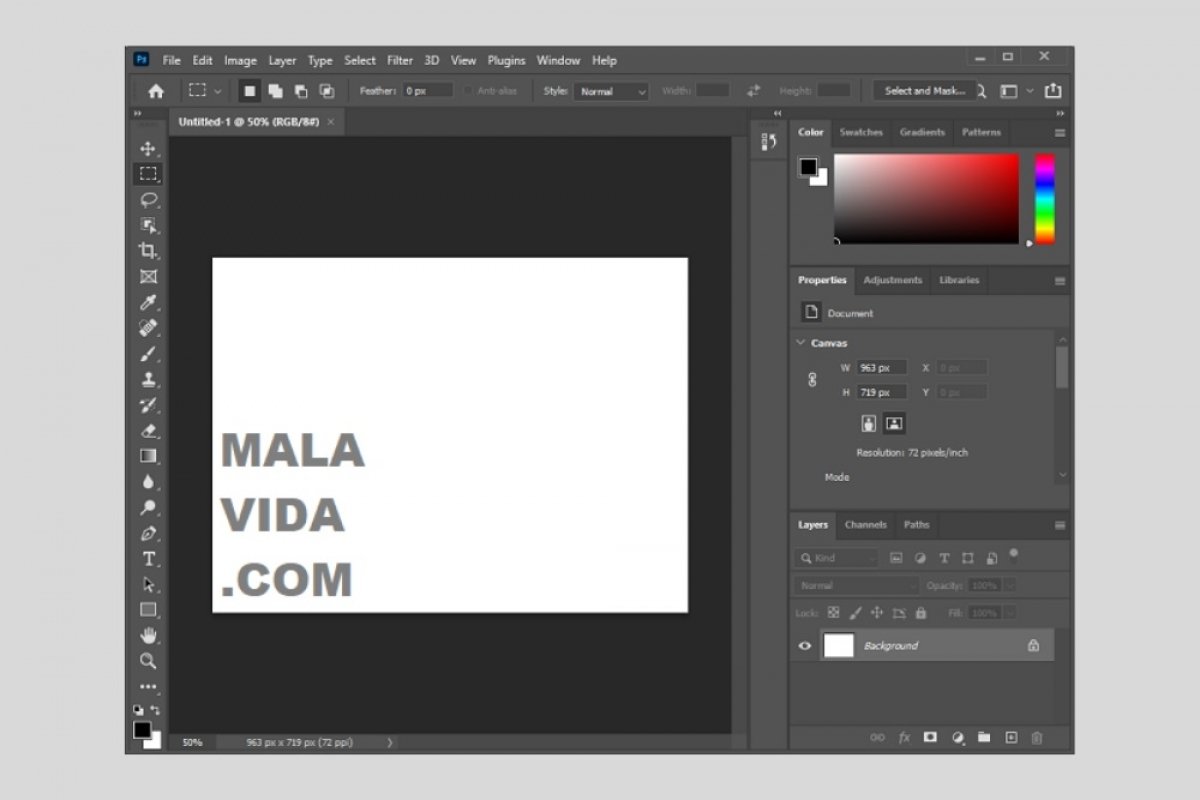Click the toolbox foreground color swatch
The height and width of the screenshot is (800, 1200).
pyautogui.click(x=142, y=730)
